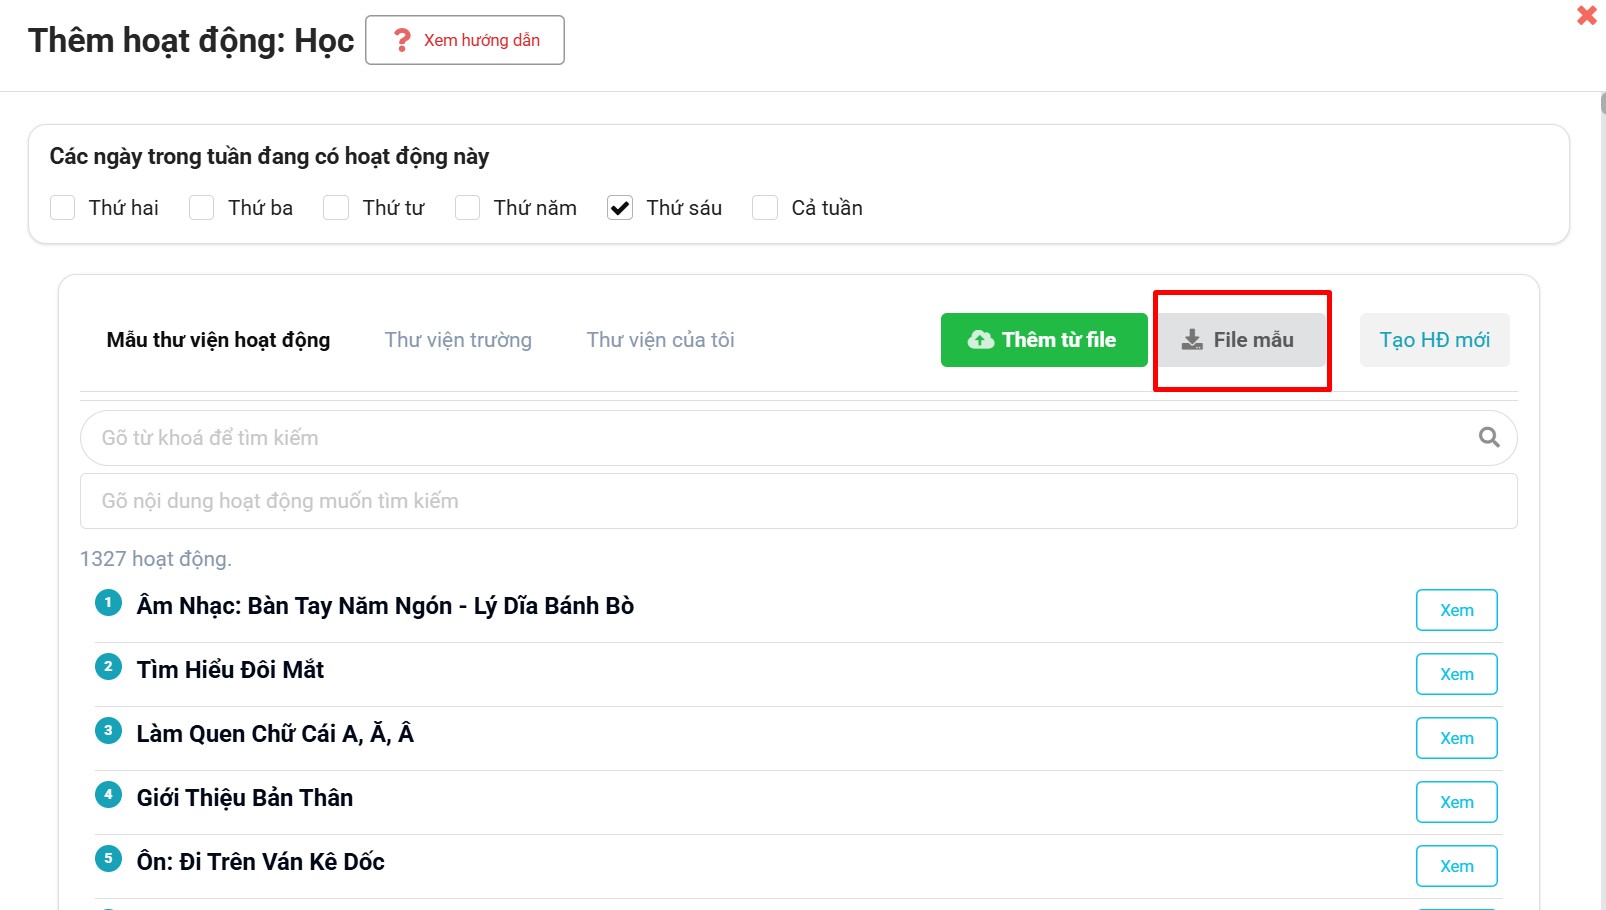Check the Thứ hai checkbox
Screen dimensions: 1606x910
(x=63, y=208)
